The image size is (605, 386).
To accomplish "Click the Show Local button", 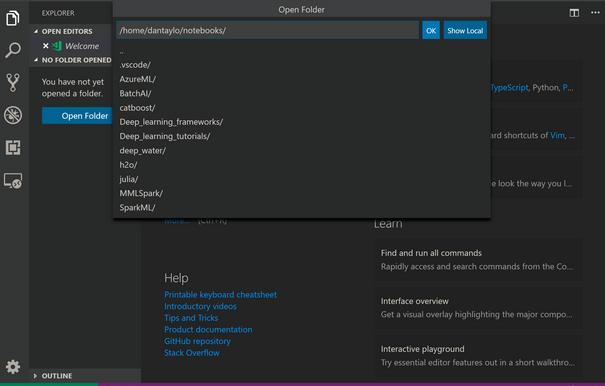I will (x=465, y=30).
